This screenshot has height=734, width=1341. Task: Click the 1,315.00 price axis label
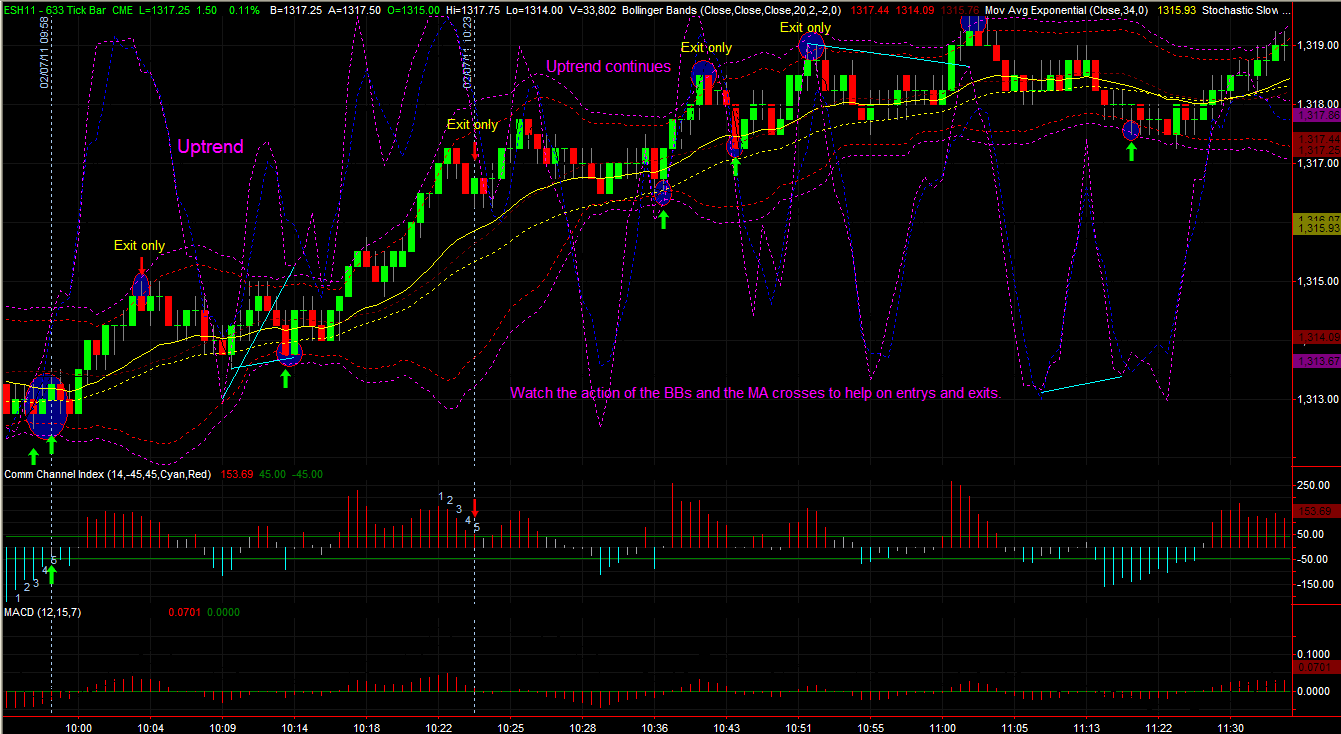(1316, 281)
